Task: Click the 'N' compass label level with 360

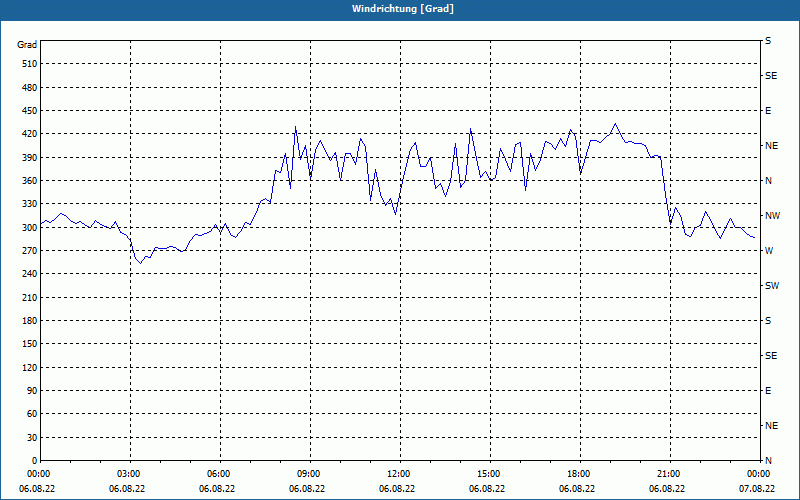Action: 768,181
